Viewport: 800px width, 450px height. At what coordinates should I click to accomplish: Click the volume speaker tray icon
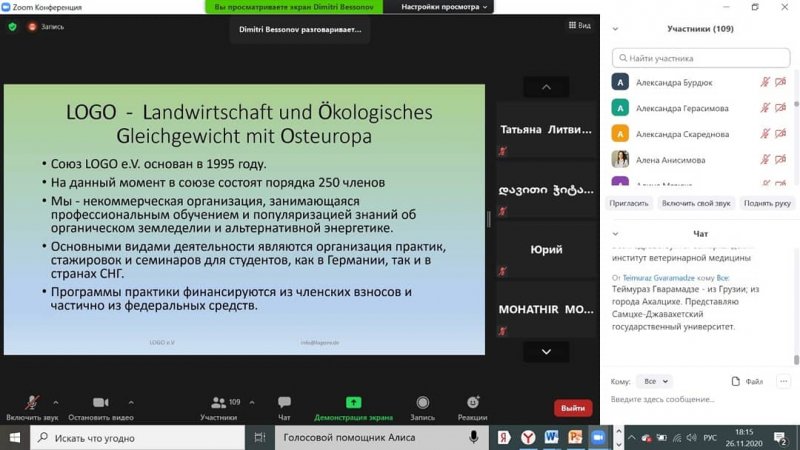691,438
